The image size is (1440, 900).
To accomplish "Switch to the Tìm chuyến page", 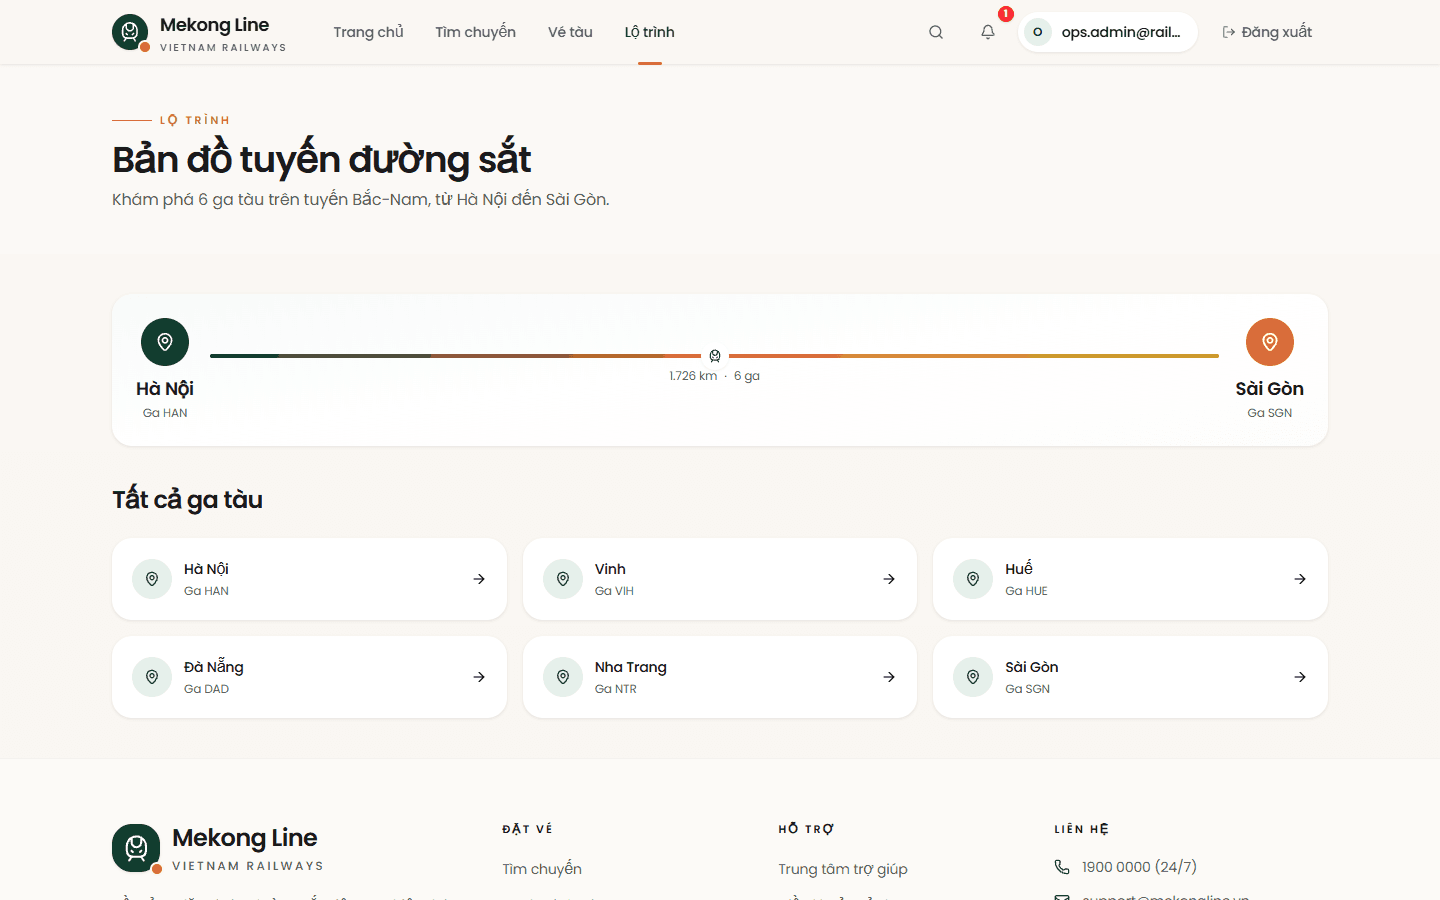I will 475,32.
